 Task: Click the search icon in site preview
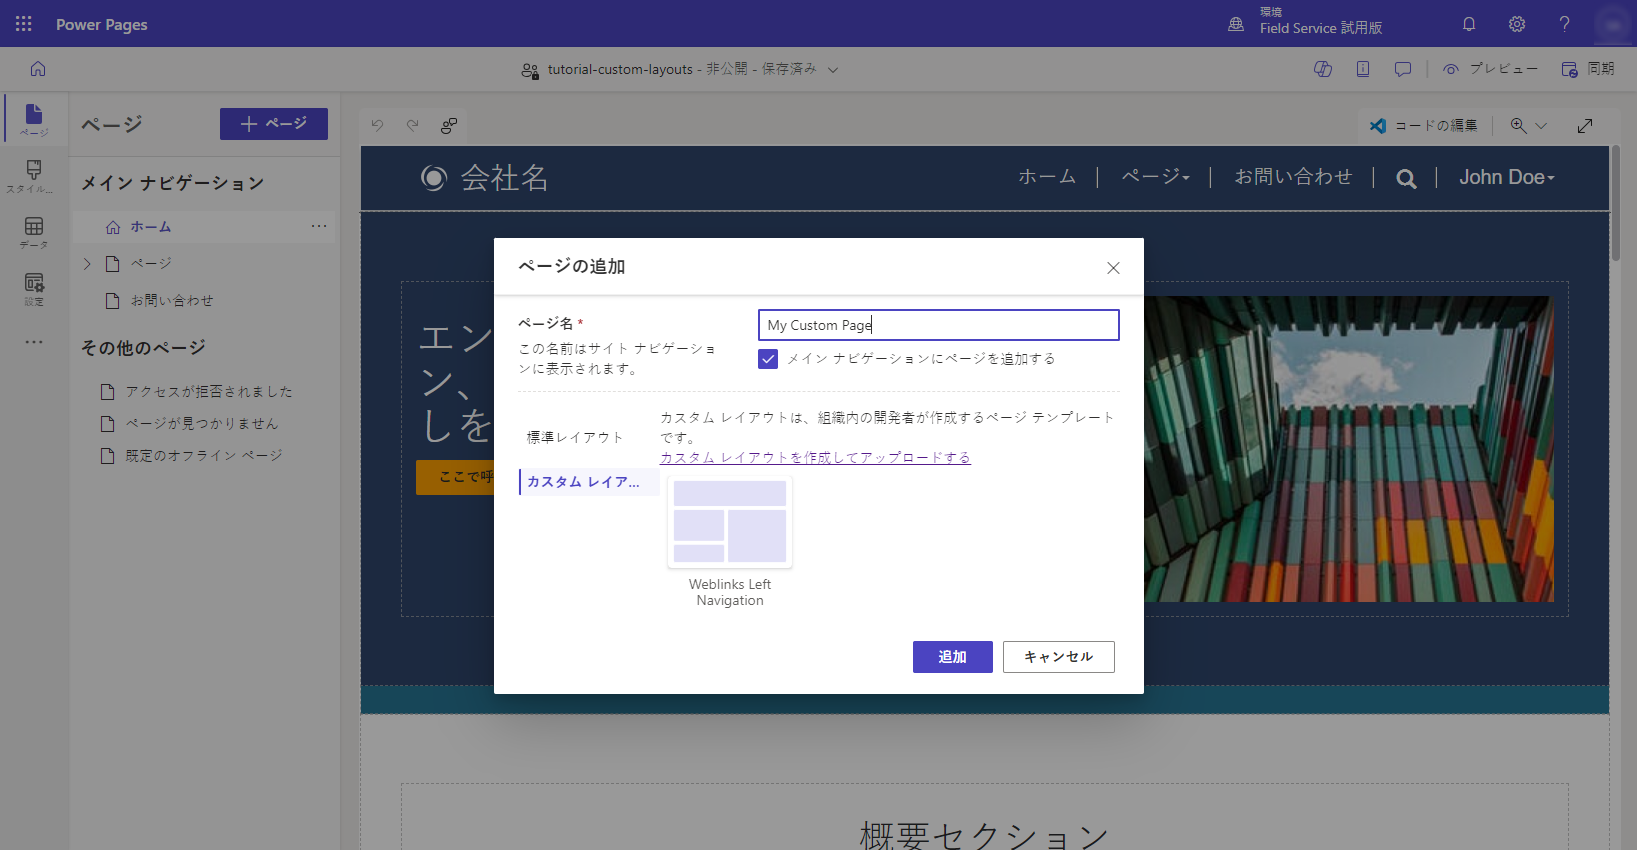tap(1406, 179)
